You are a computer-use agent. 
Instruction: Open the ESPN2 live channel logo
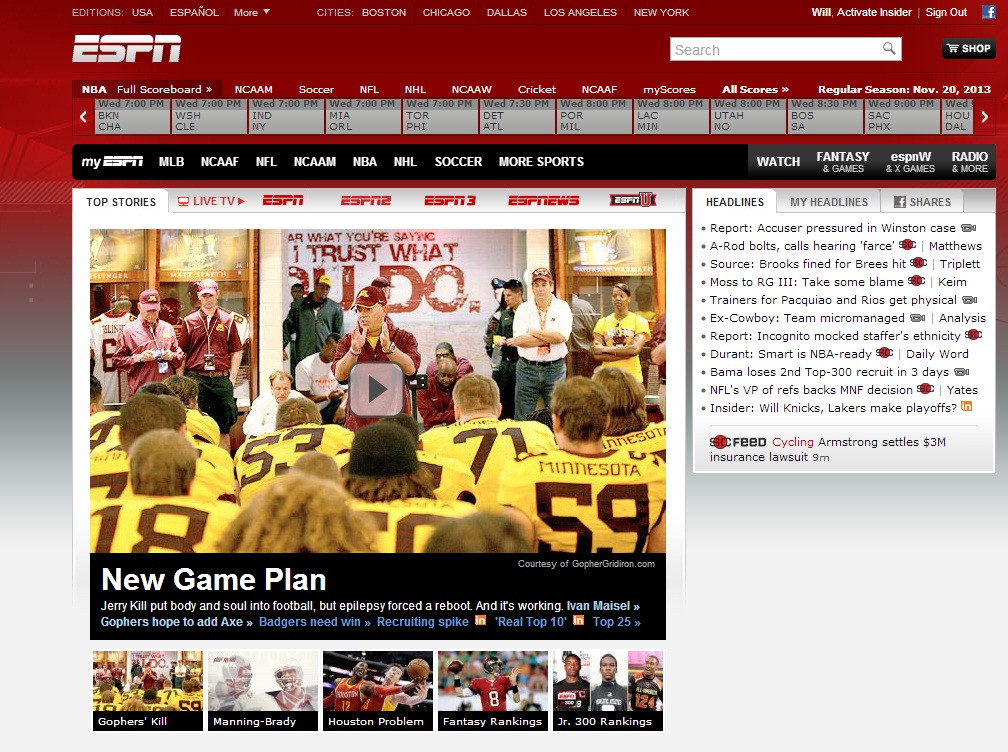tap(366, 201)
